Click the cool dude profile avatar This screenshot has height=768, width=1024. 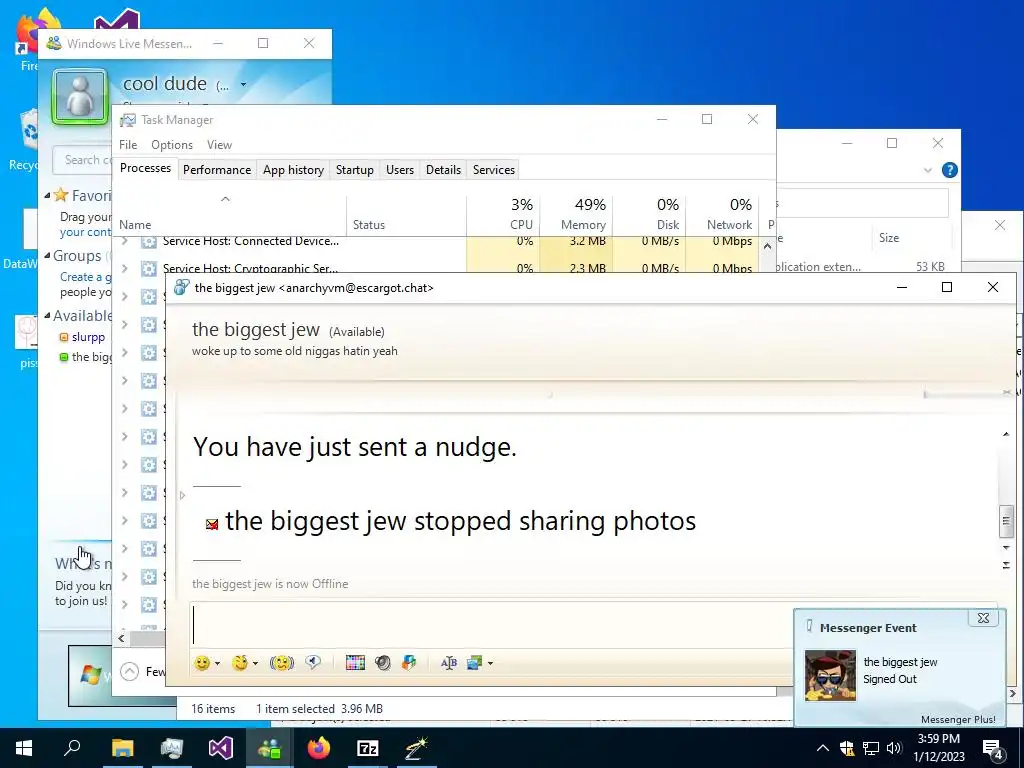coord(80,97)
